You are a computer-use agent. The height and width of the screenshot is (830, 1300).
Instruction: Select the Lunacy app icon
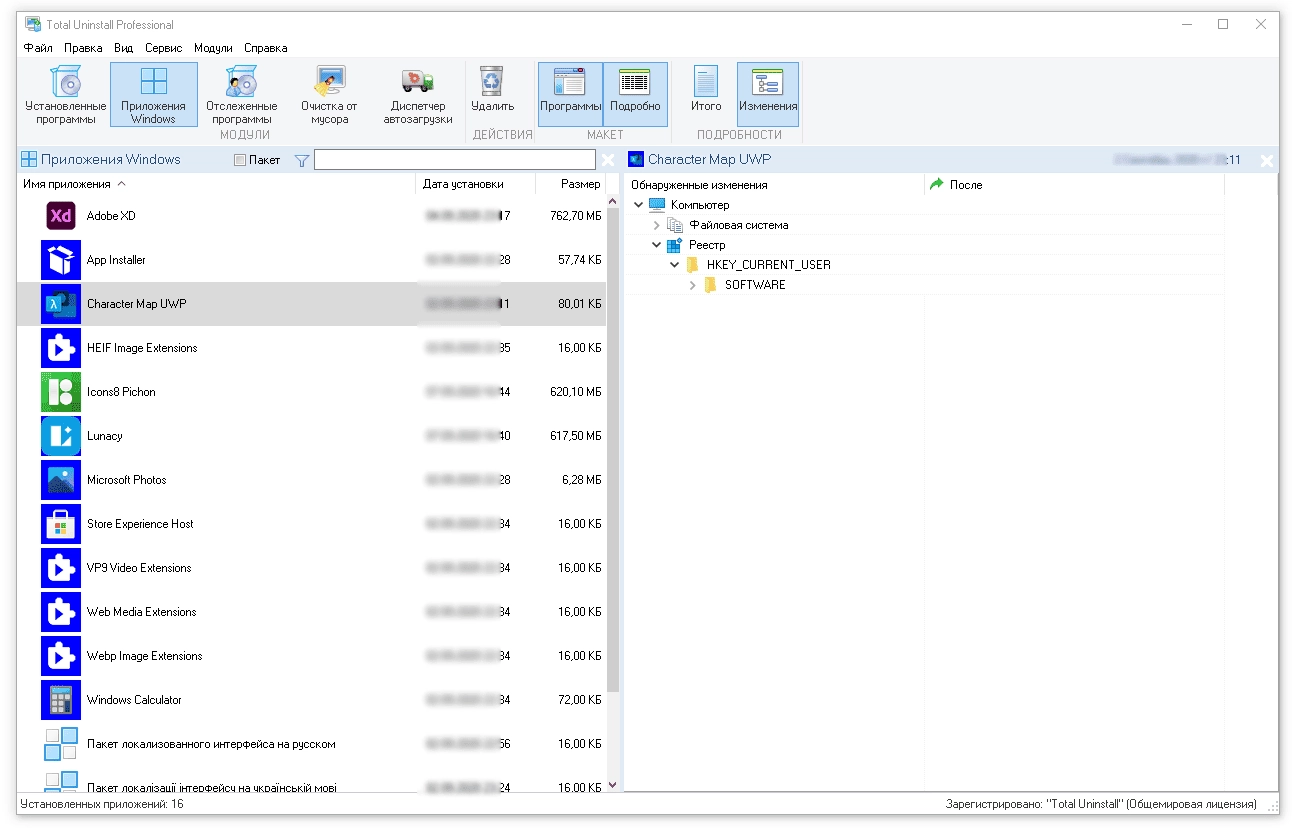point(61,436)
